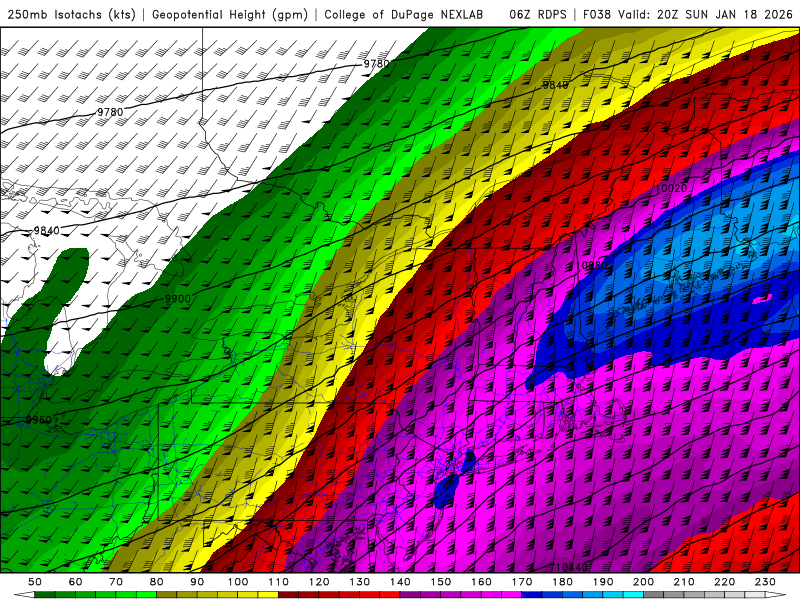Click the 50 knots legend value
This screenshot has width=800, height=600.
35,582
